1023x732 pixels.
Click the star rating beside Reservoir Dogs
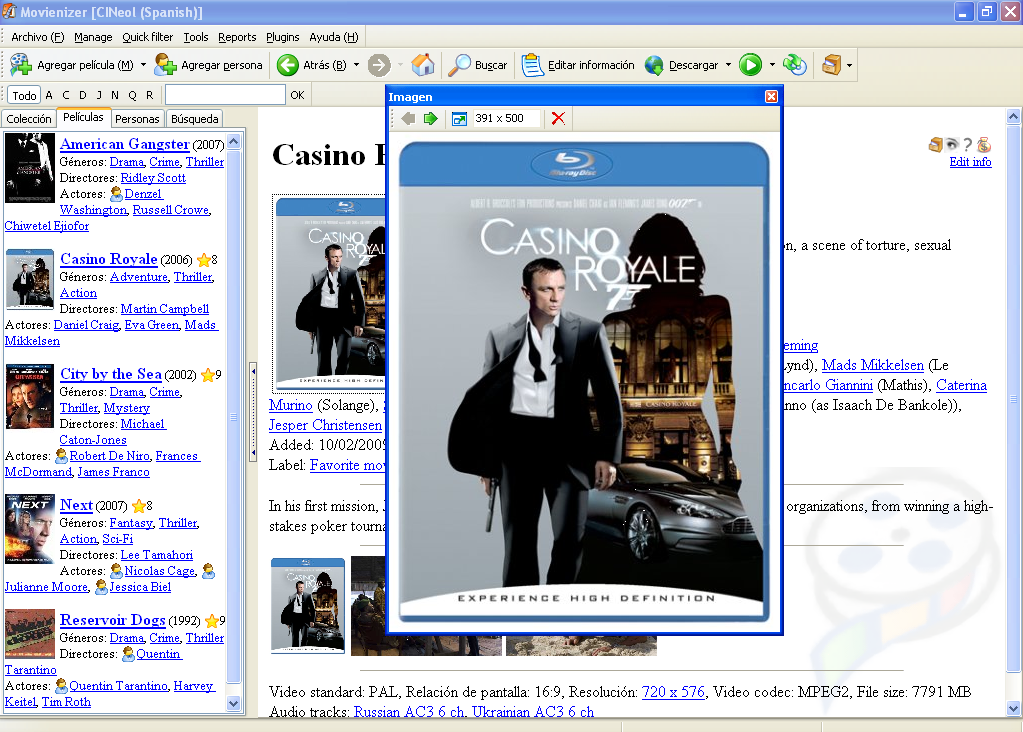pyautogui.click(x=211, y=620)
